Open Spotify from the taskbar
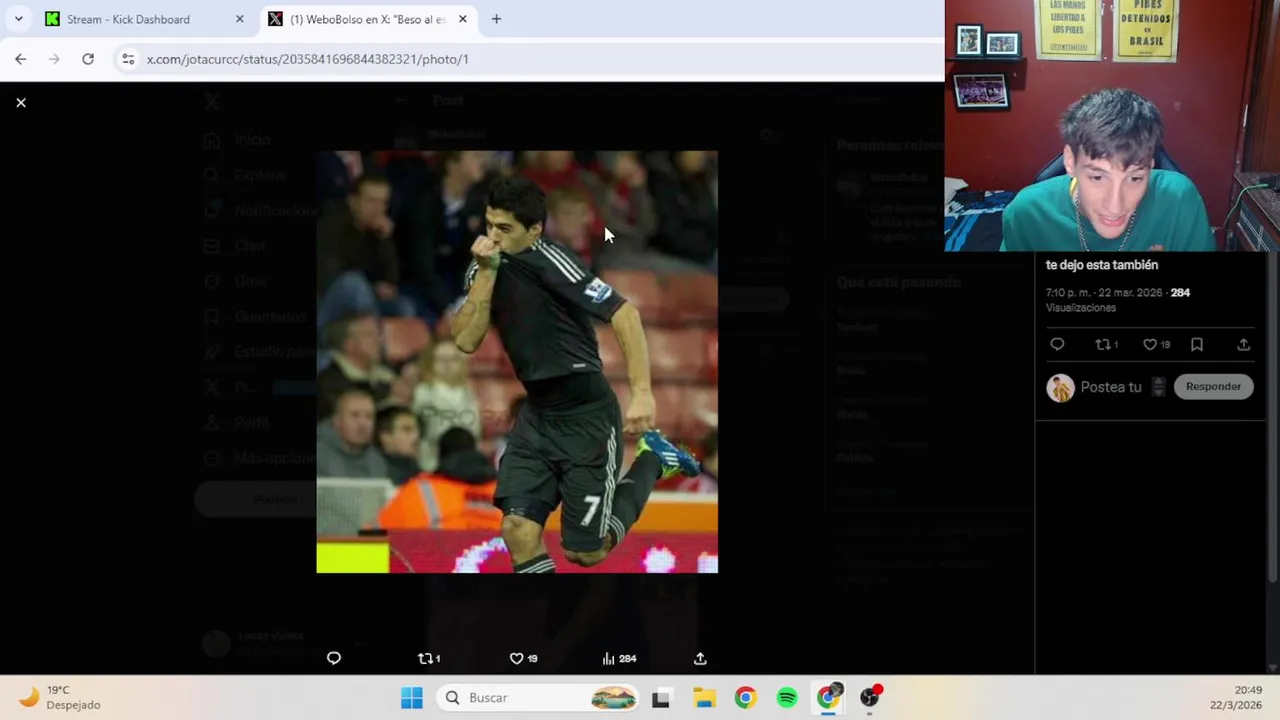The width and height of the screenshot is (1280, 720). pyautogui.click(x=787, y=698)
